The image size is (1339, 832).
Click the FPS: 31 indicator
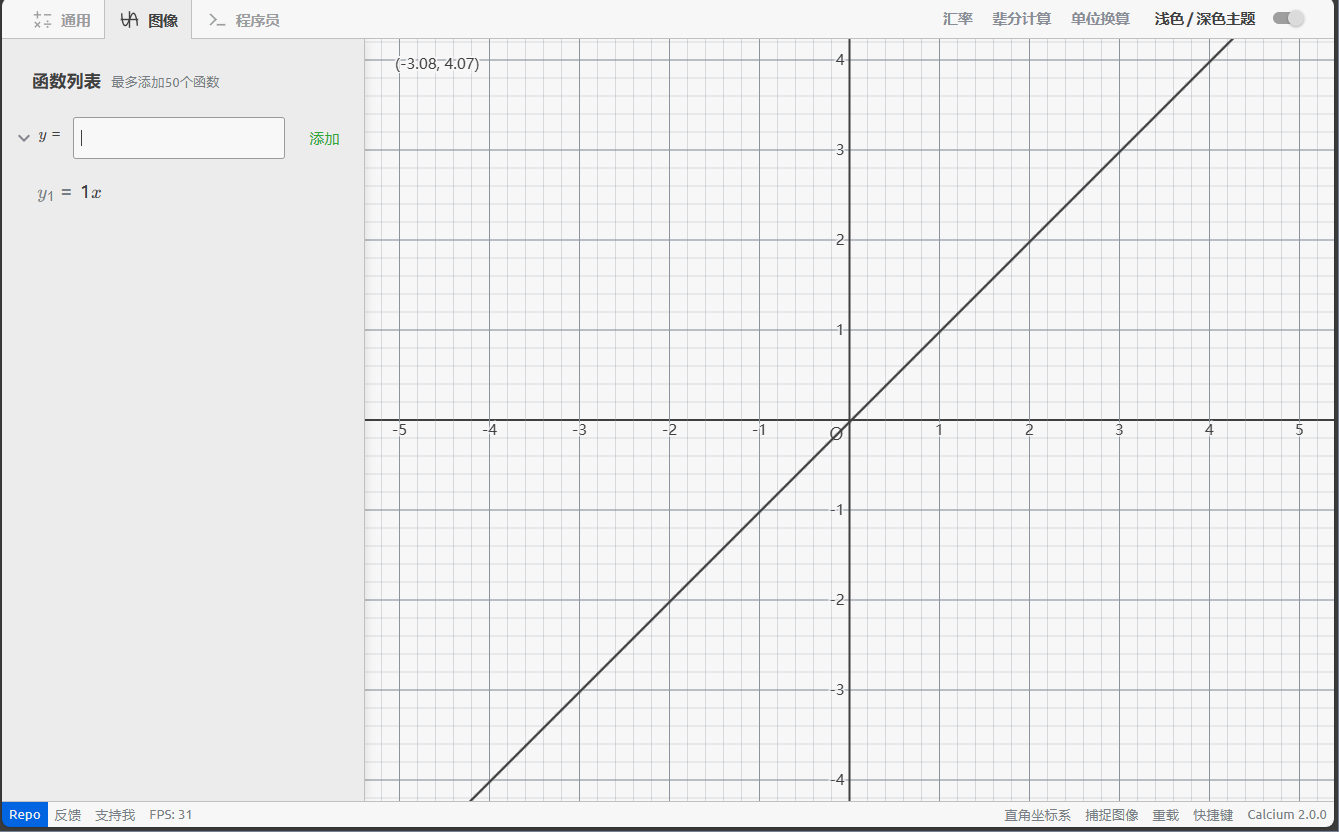[171, 815]
